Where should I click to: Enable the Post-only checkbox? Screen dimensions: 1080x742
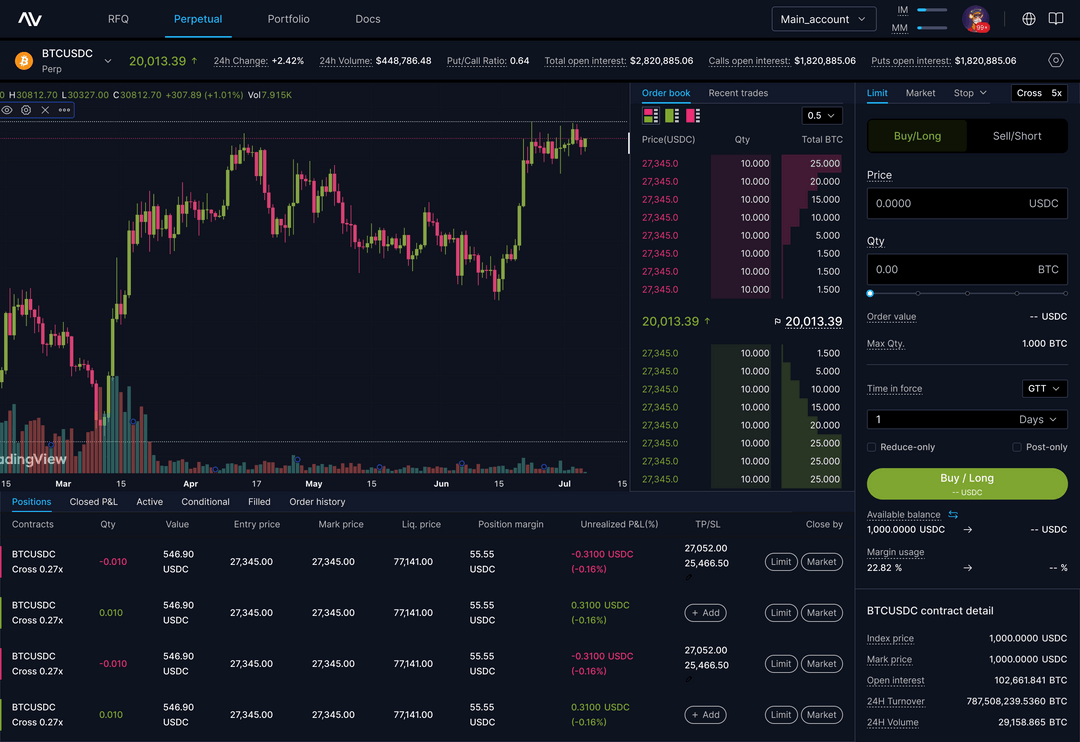pos(1014,447)
